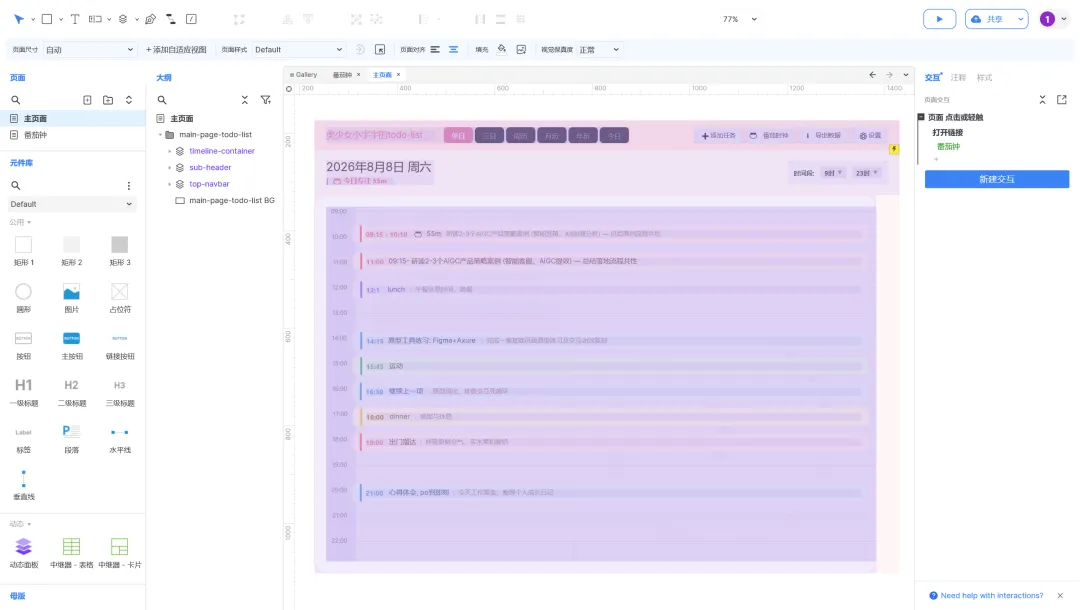The height and width of the screenshot is (610, 1080).
Task: Search the widget library magnifier icon
Action: click(16, 186)
